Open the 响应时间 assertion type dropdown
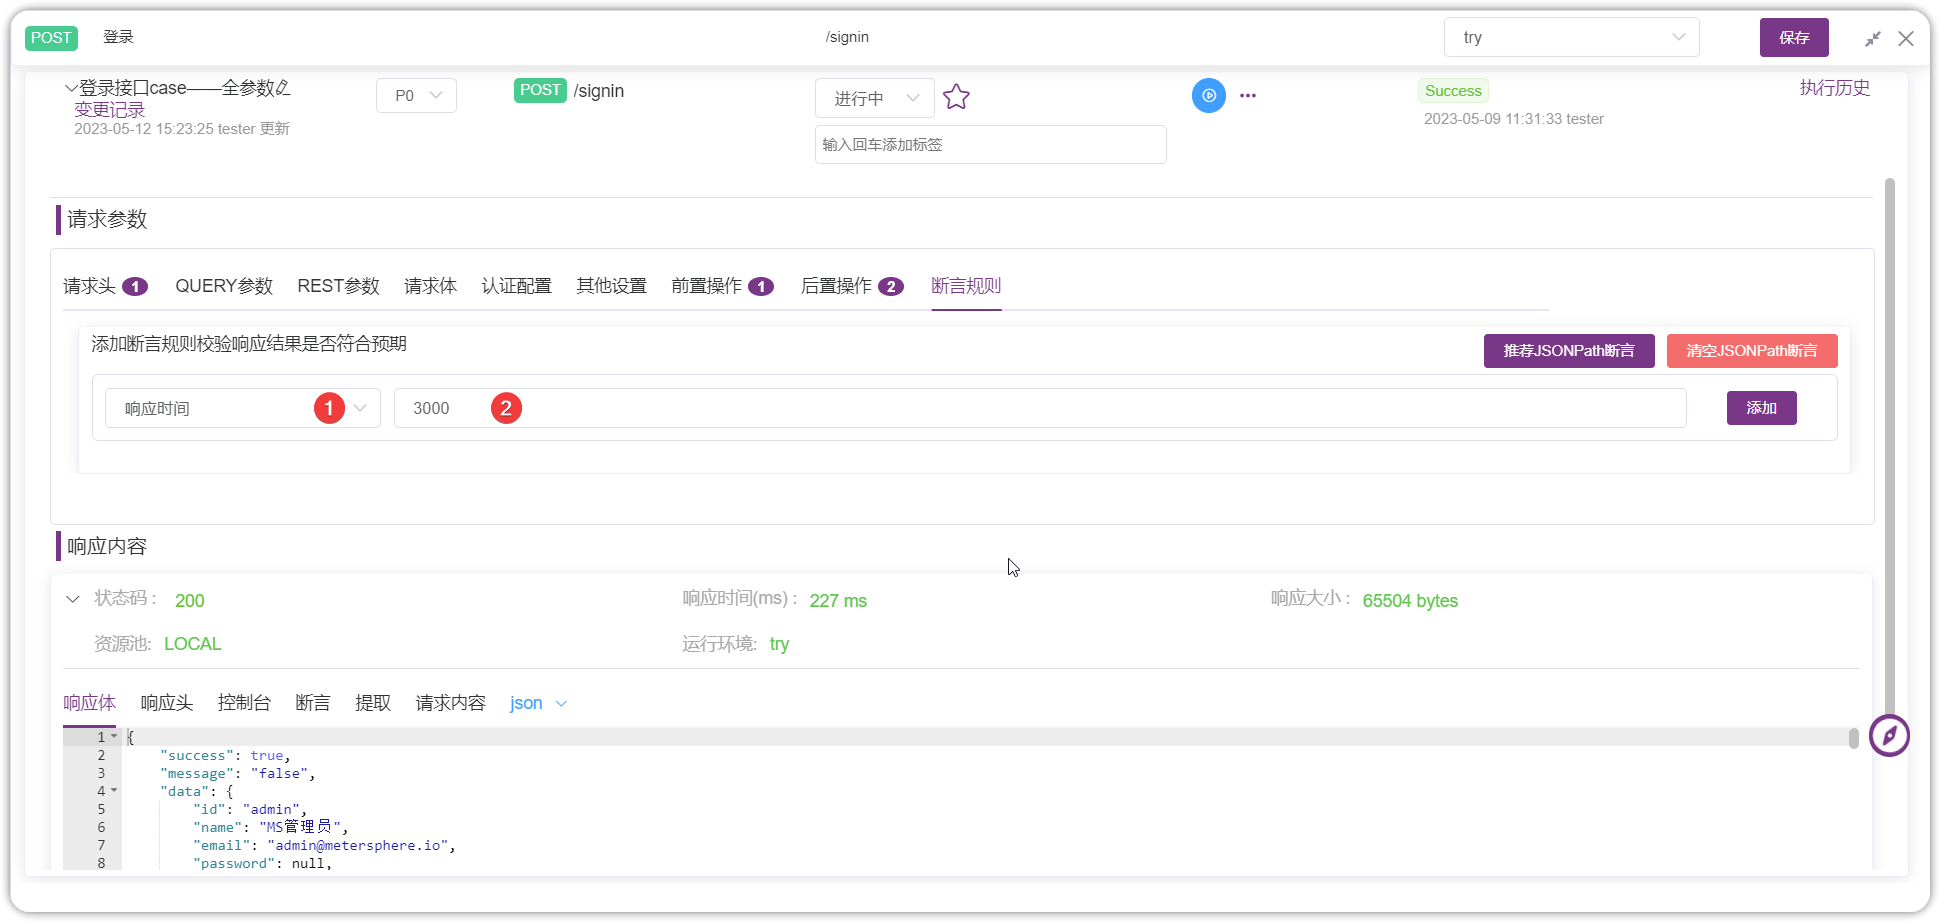1940x922 pixels. pyautogui.click(x=243, y=408)
